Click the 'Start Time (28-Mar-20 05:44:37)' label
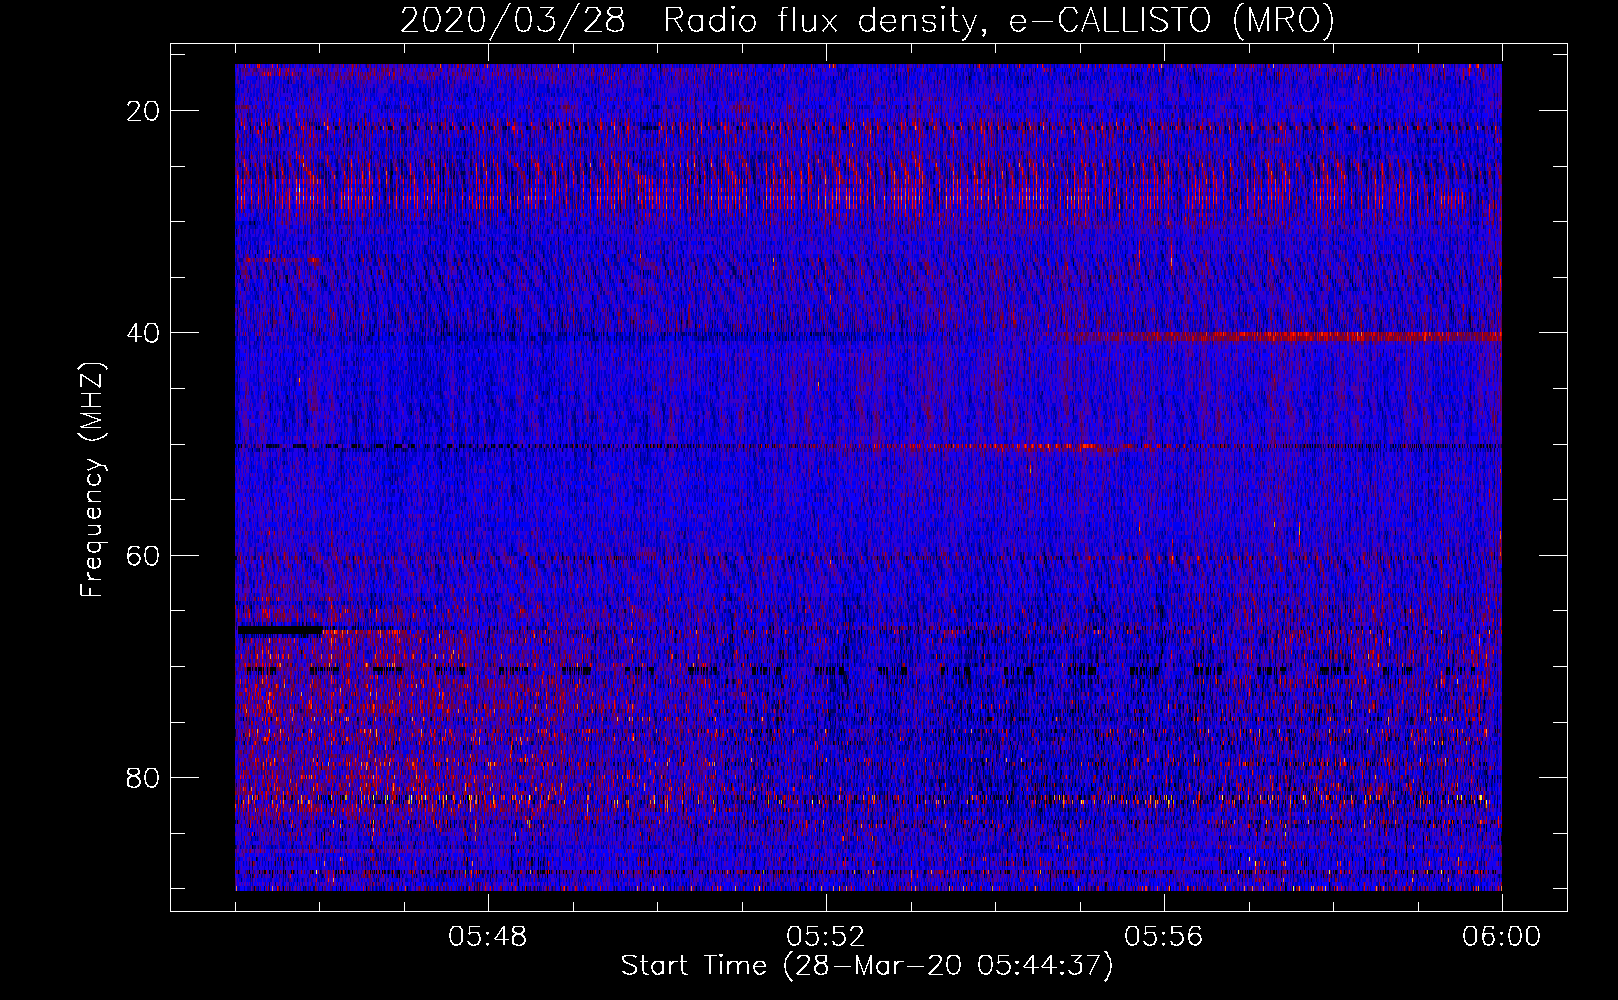This screenshot has width=1618, height=1000. (867, 966)
